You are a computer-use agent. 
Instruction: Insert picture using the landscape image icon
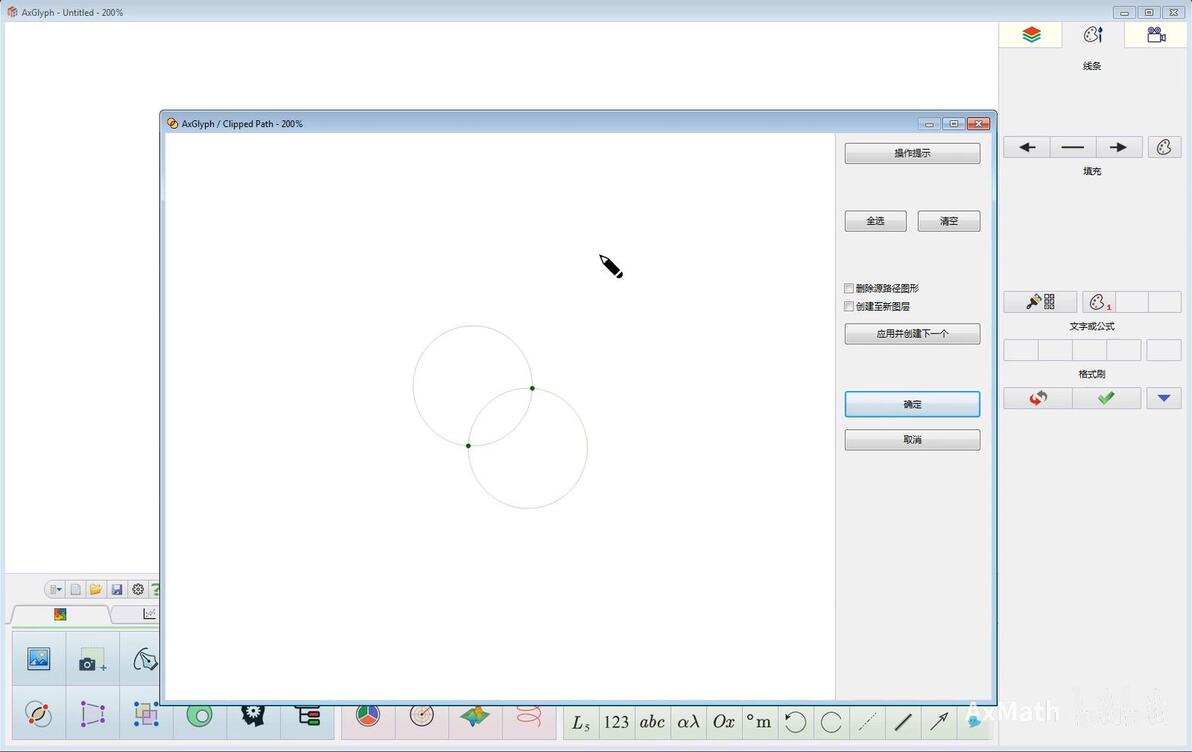coord(39,658)
